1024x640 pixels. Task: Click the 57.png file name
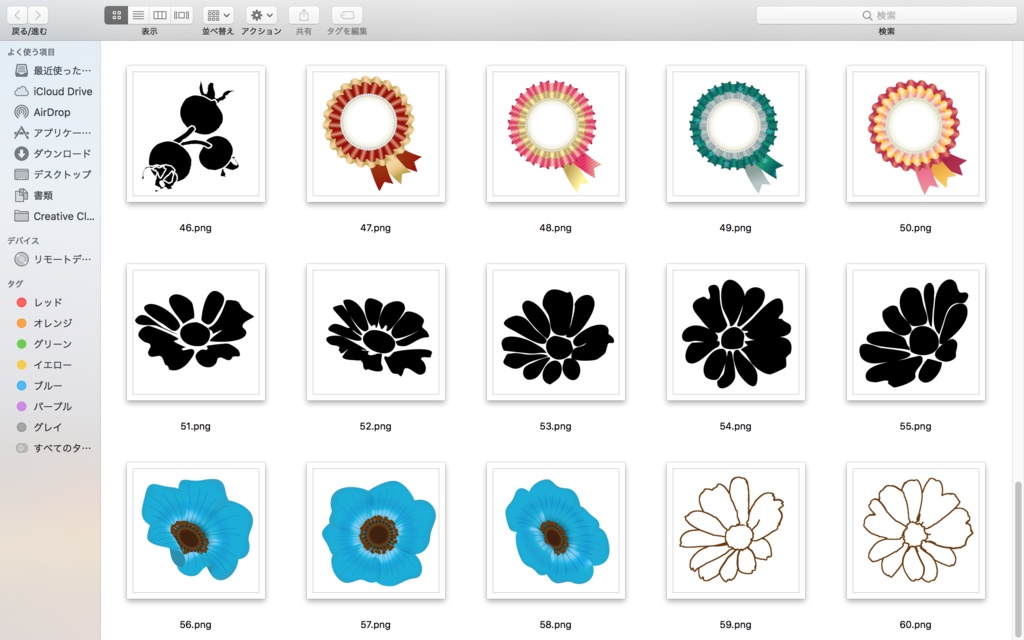(x=376, y=625)
